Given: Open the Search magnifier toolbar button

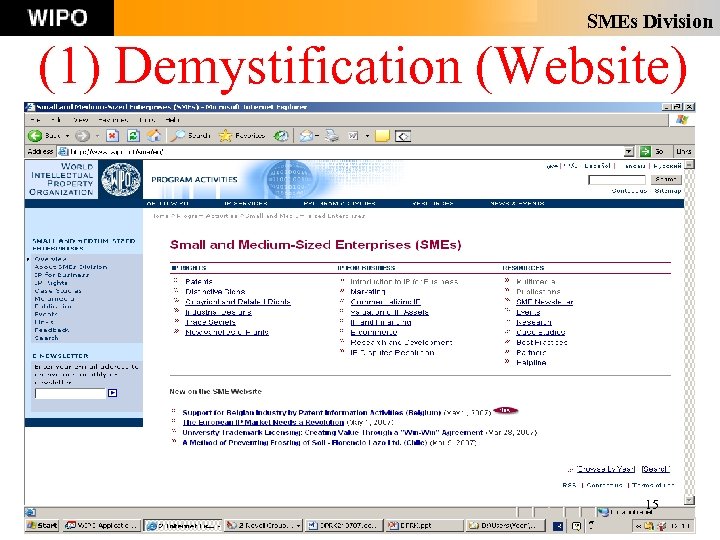Looking at the screenshot, I should tap(190, 135).
